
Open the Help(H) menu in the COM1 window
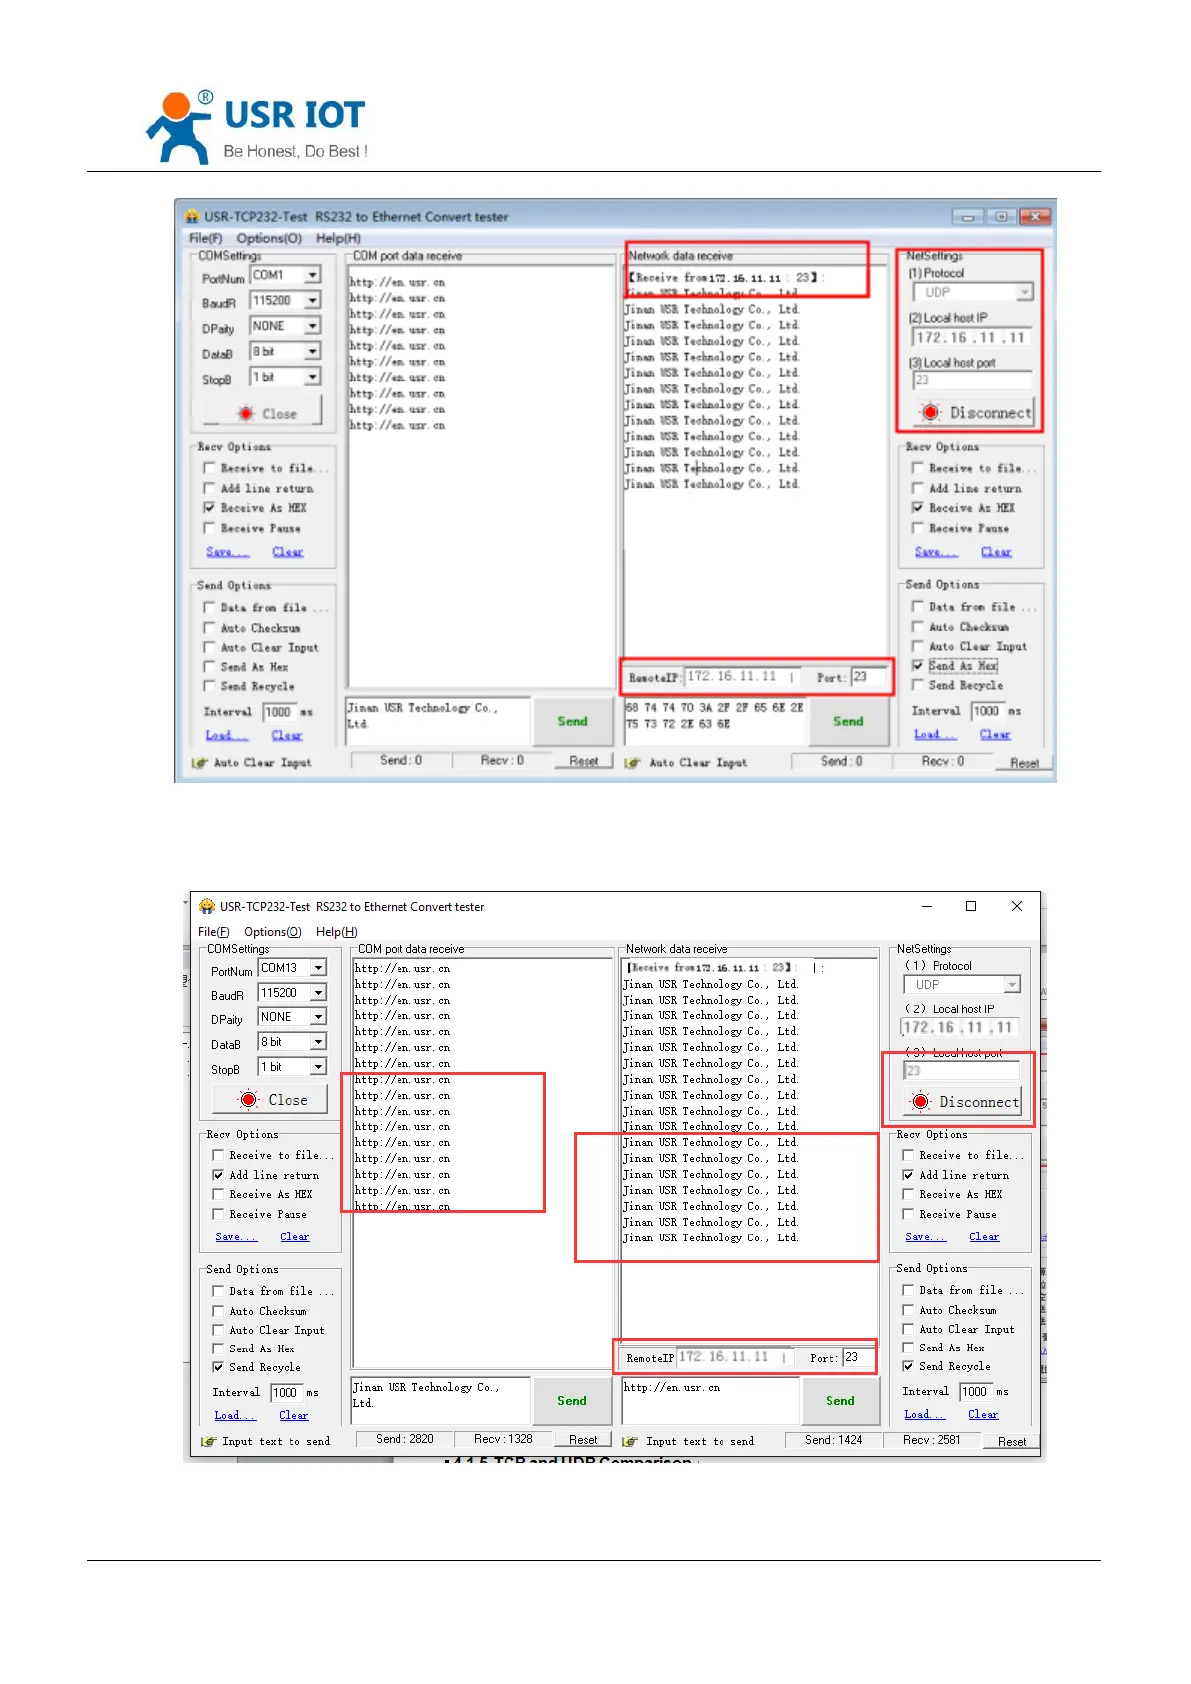coord(338,239)
